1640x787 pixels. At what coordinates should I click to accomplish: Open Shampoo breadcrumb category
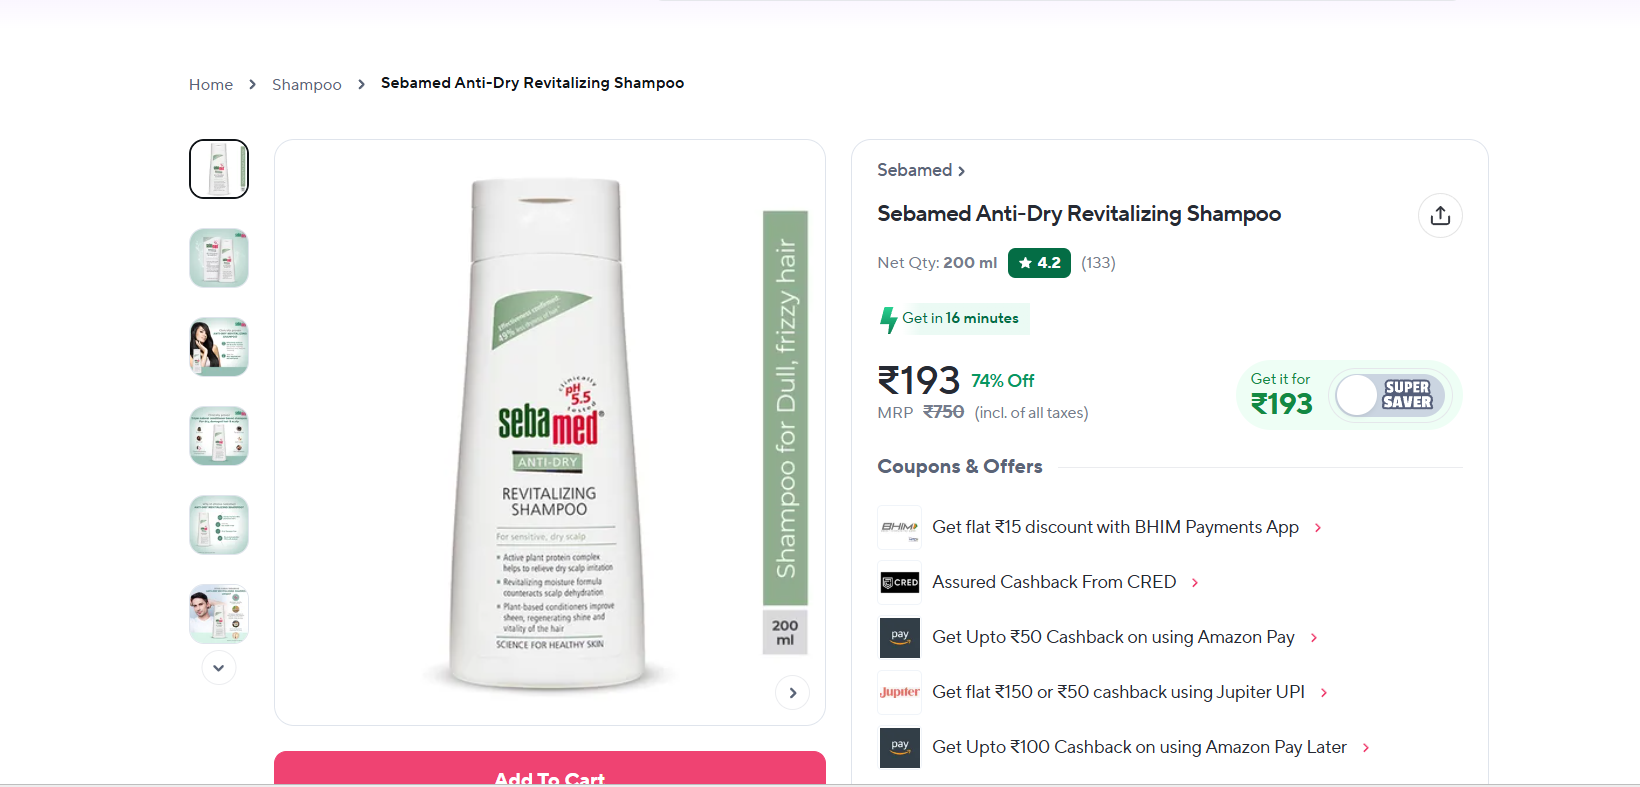coord(306,85)
